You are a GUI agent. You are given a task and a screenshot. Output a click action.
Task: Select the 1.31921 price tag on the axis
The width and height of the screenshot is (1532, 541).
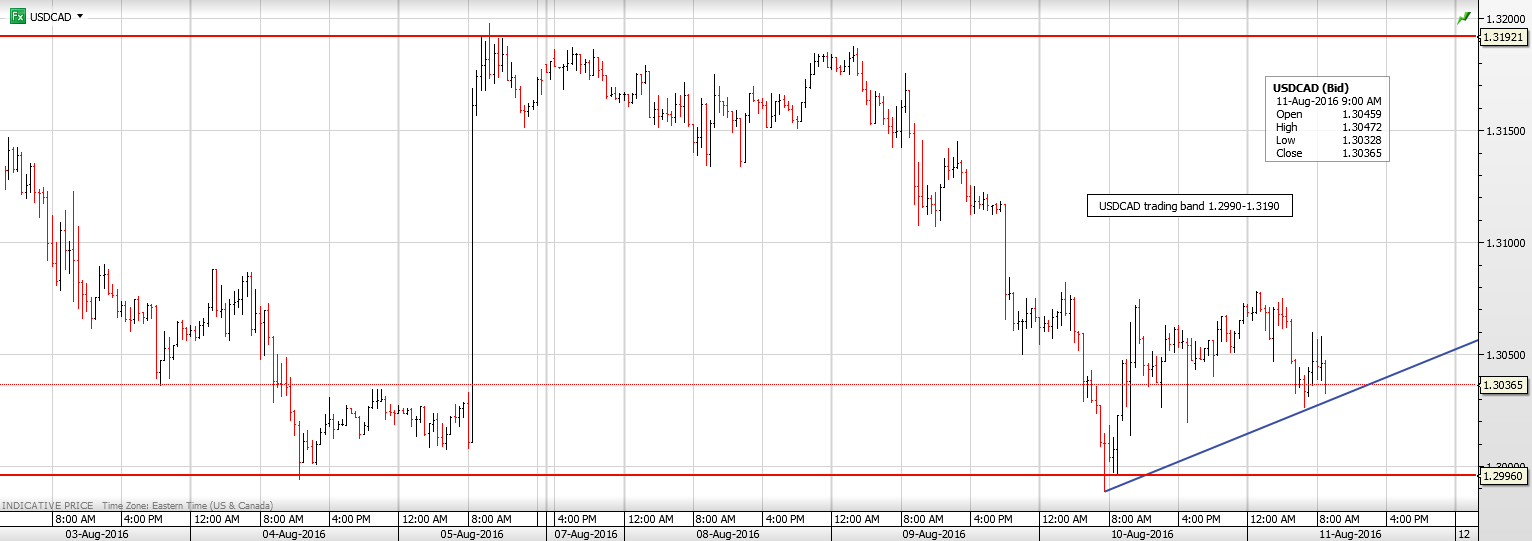pos(1505,37)
